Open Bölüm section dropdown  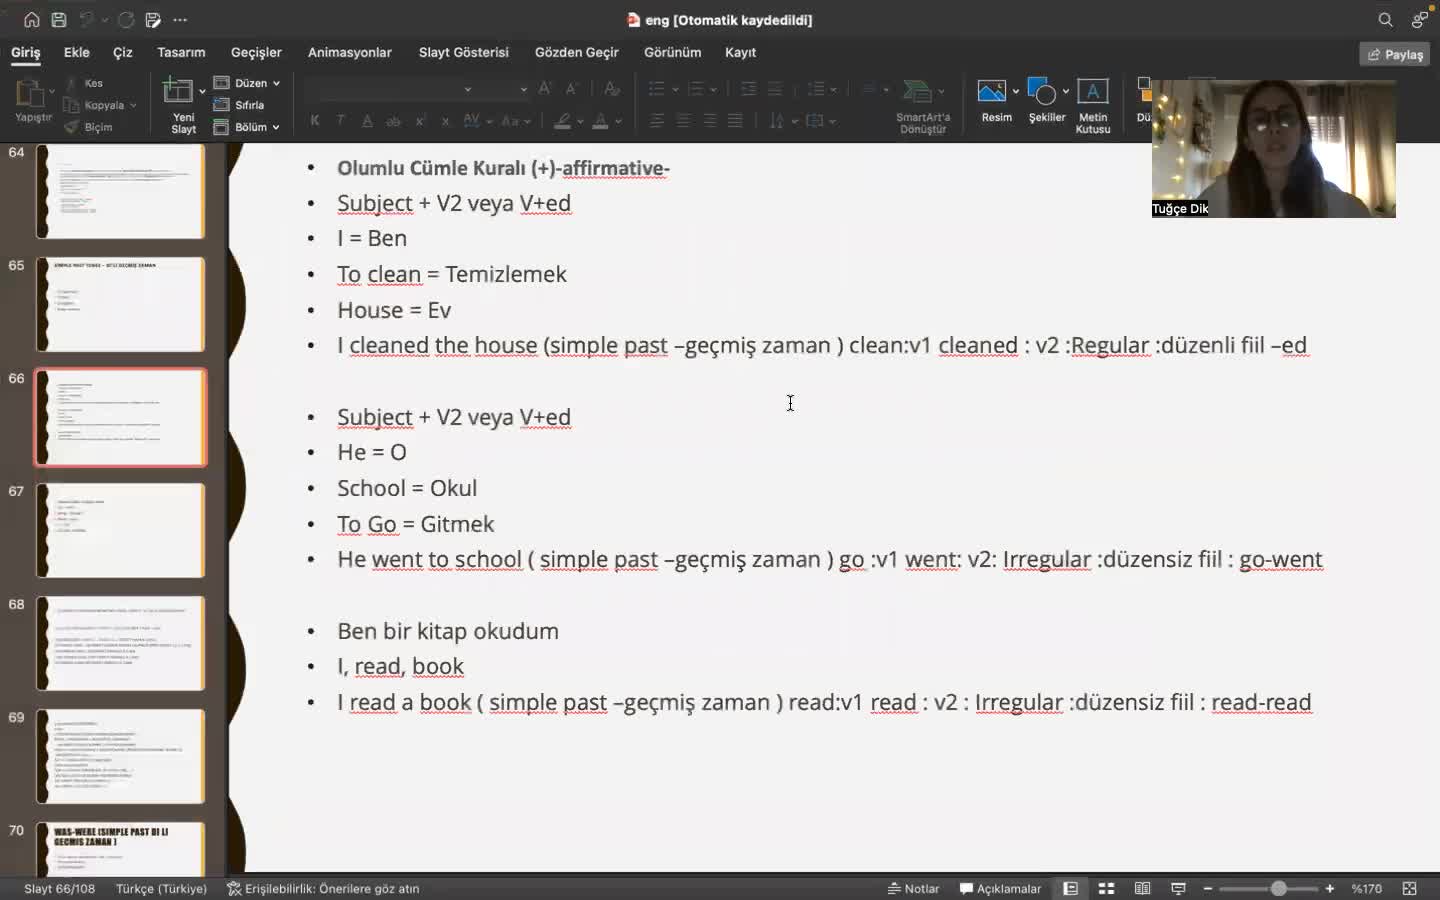click(x=247, y=127)
